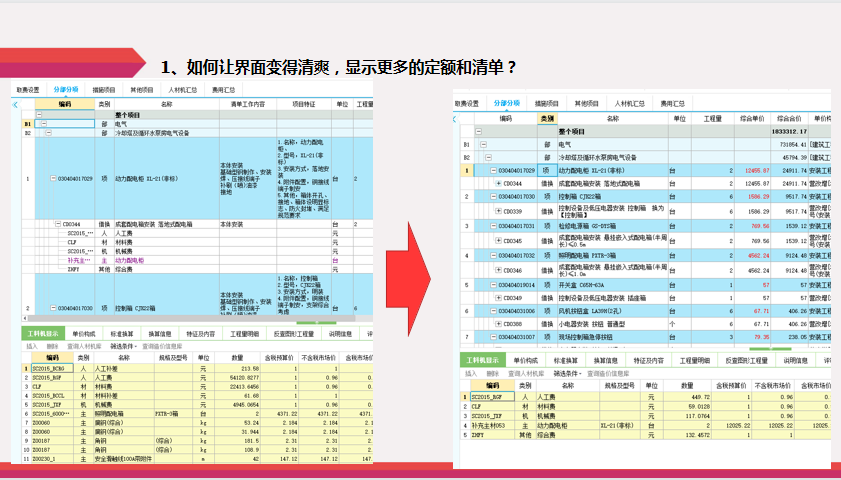Screen dimensions: 841x480
Task: Collapse 整个项目 root node in right screenshot
Action: click(x=478, y=131)
